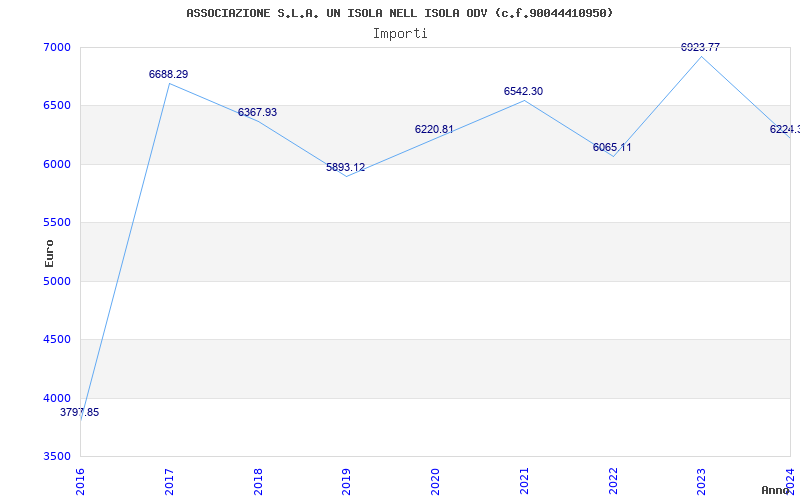The image size is (800, 500).
Task: Click the data label 6923.77
Action: 701,47
